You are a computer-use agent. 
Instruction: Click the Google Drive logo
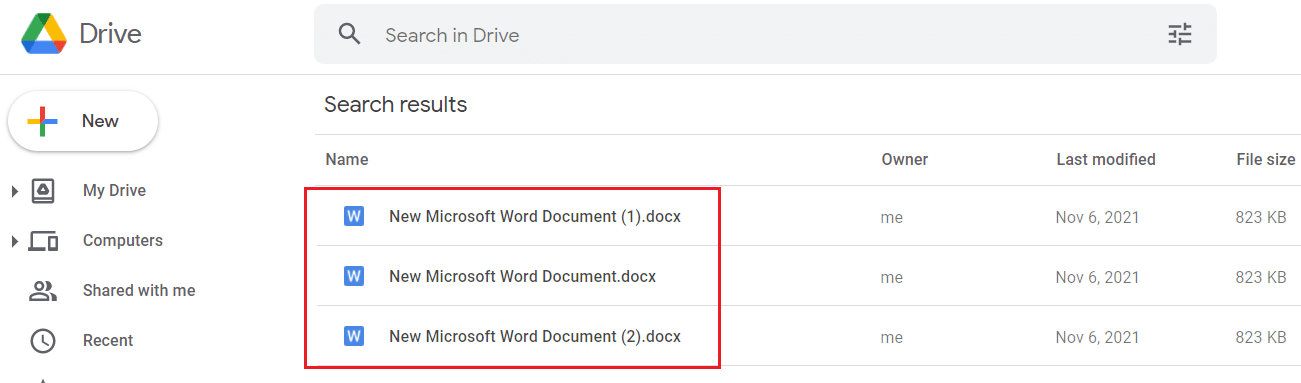tap(44, 34)
